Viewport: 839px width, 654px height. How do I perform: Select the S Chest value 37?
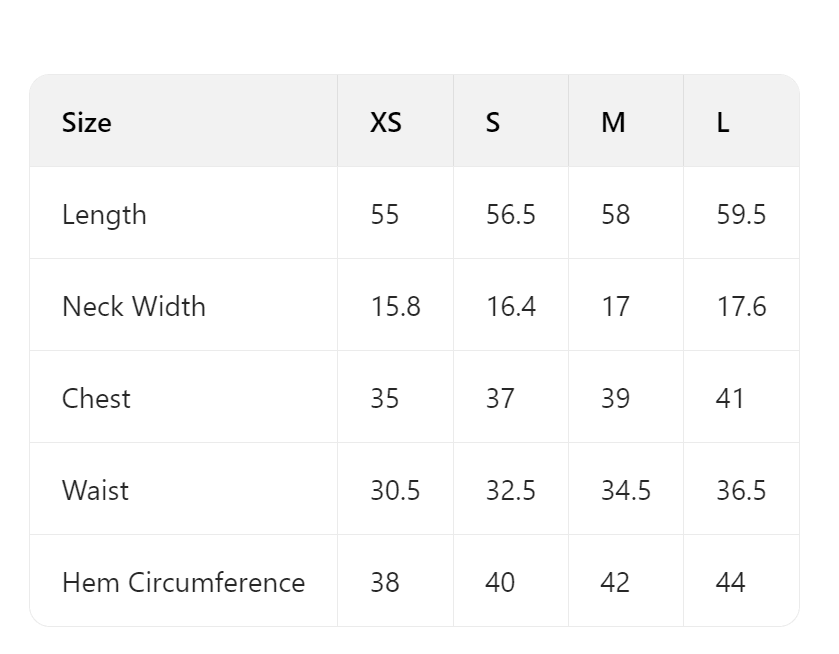click(x=500, y=399)
